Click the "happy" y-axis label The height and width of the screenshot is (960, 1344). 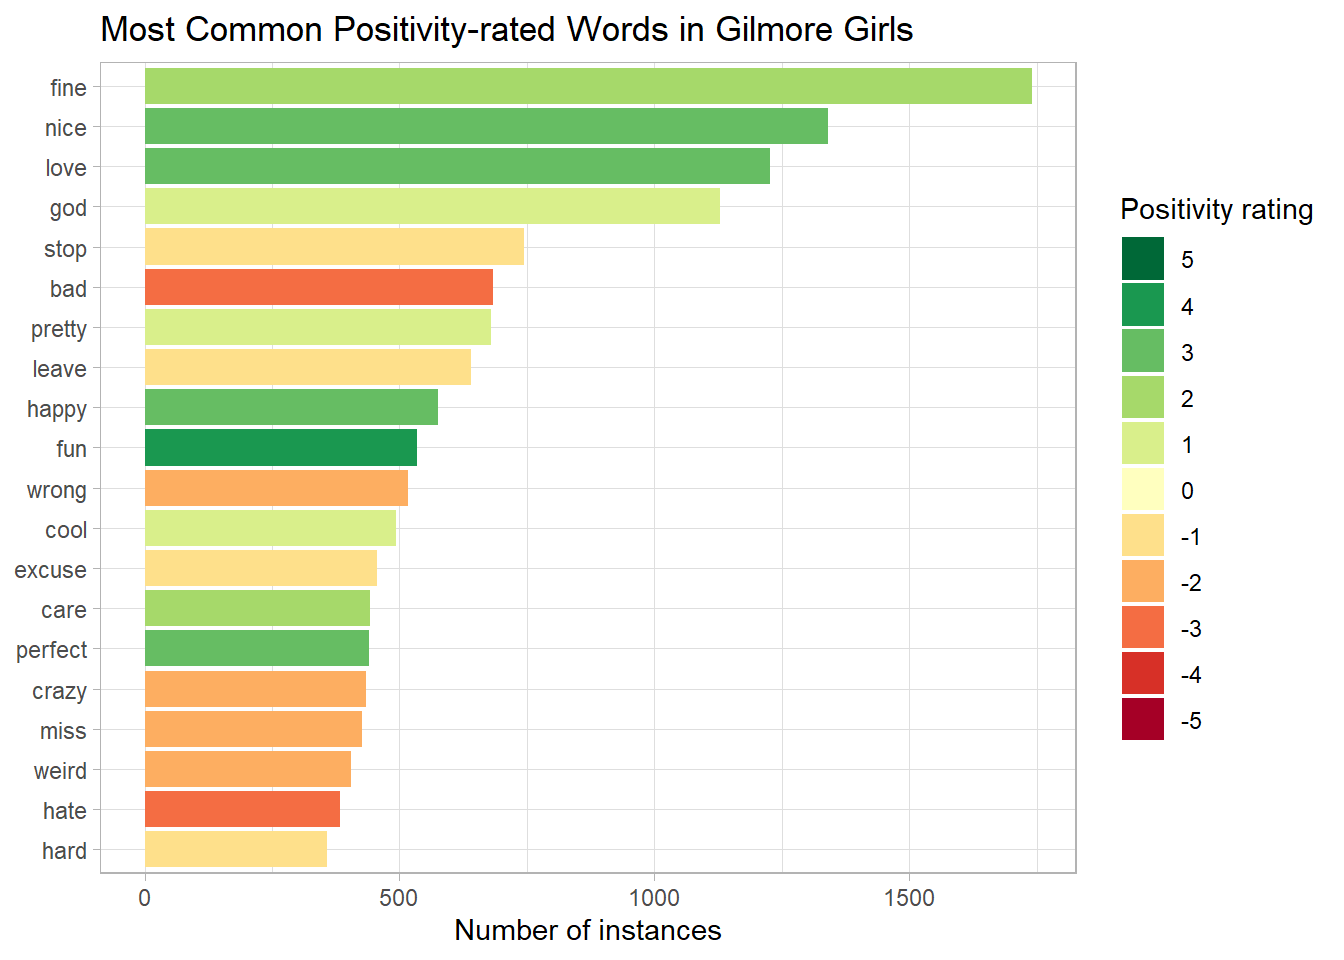tap(57, 409)
